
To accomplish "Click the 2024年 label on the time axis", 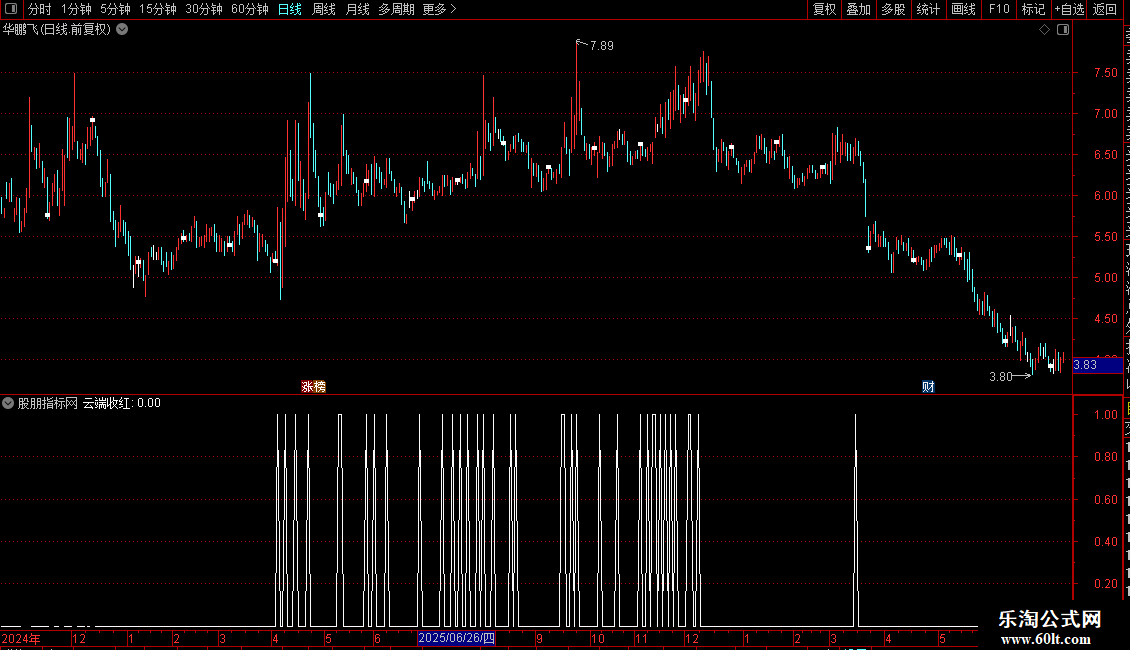I will [x=21, y=638].
